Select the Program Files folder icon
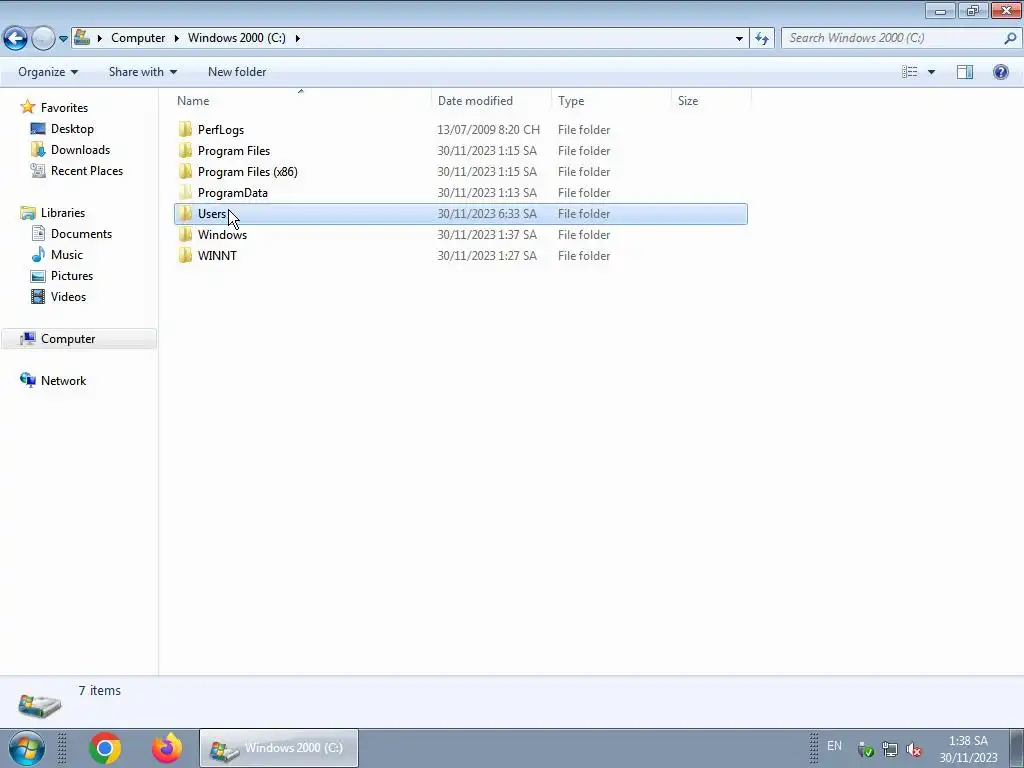Image resolution: width=1024 pixels, height=768 pixels. point(185,150)
